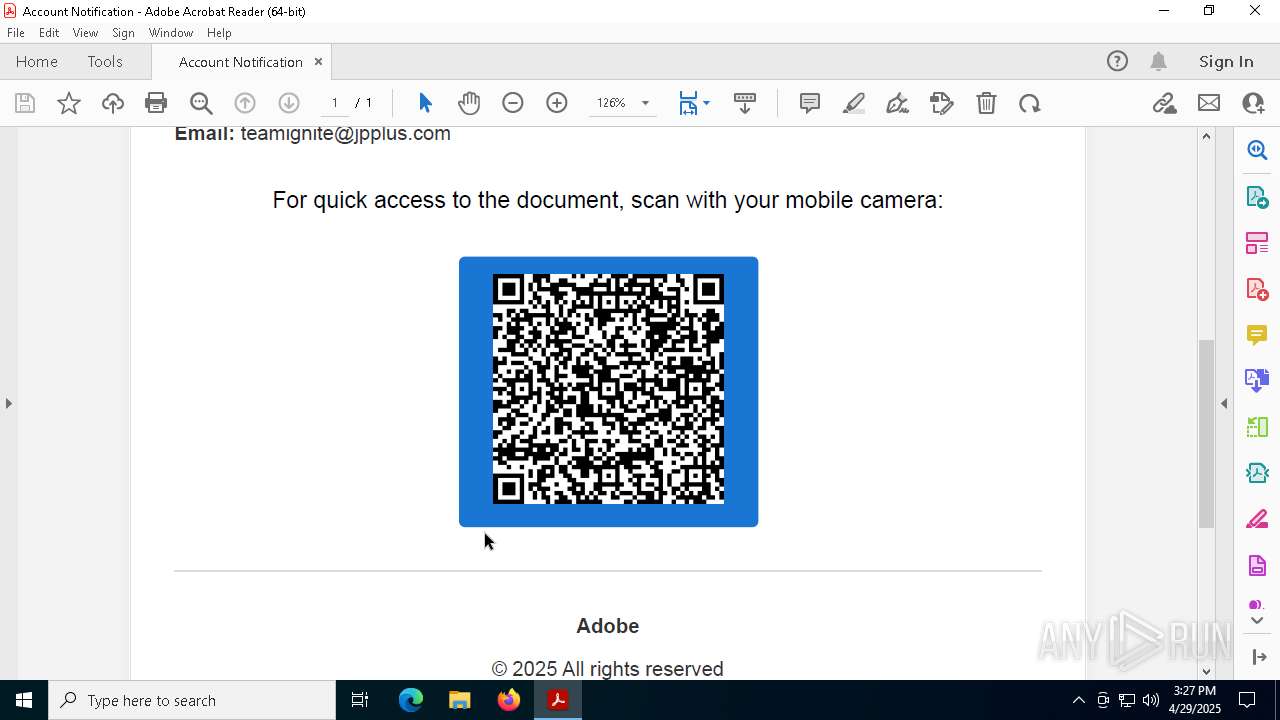Open the File menu
1280x720 pixels.
(x=16, y=33)
